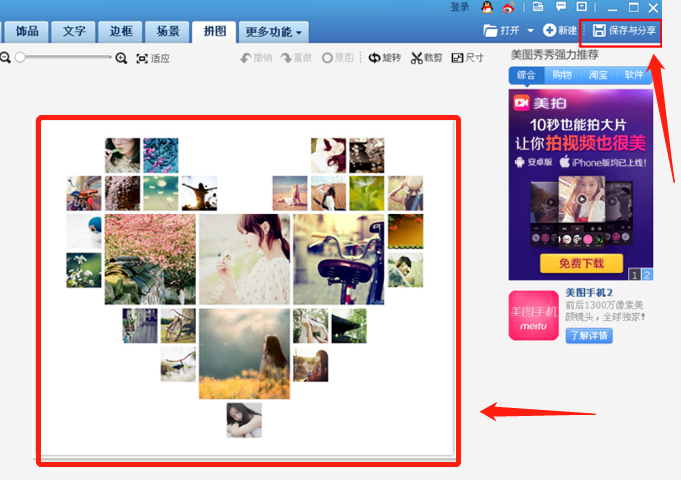This screenshot has width=681, height=480.
Task: Select the Shopping (购物) recommendation tab
Action: 562,75
